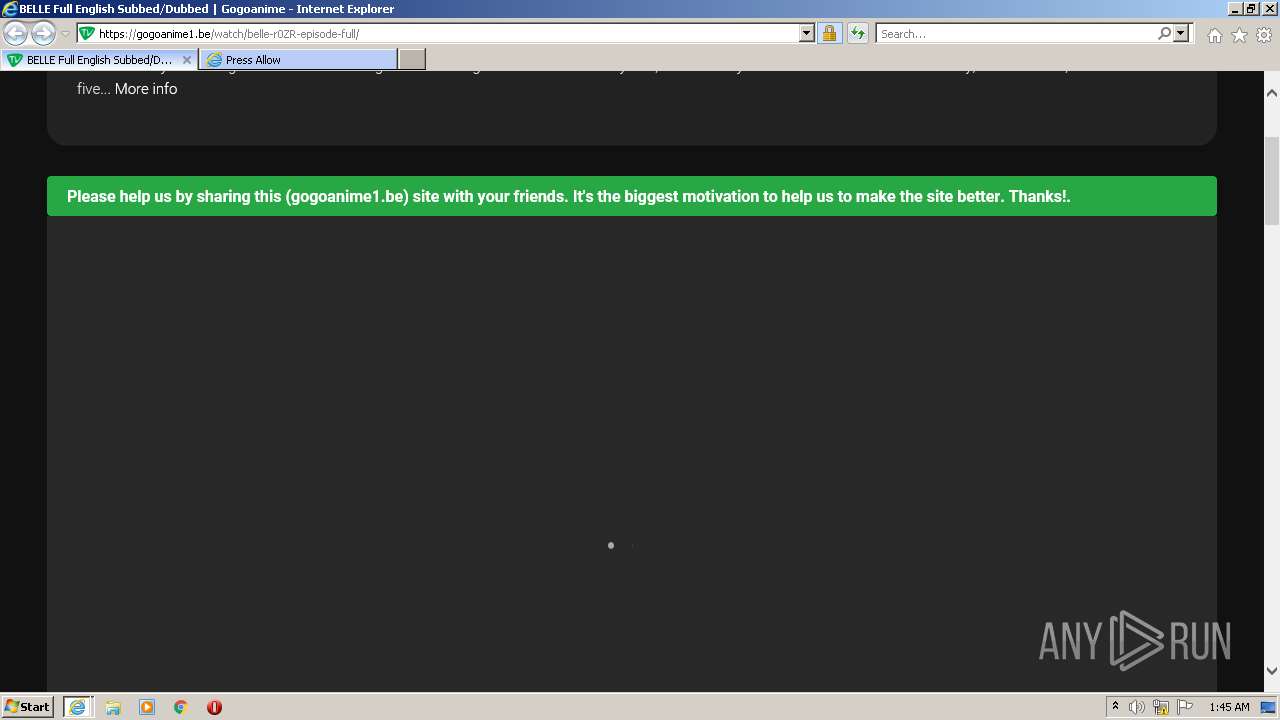Open Favorites star icon
The image size is (1280, 720).
pyautogui.click(x=1239, y=35)
